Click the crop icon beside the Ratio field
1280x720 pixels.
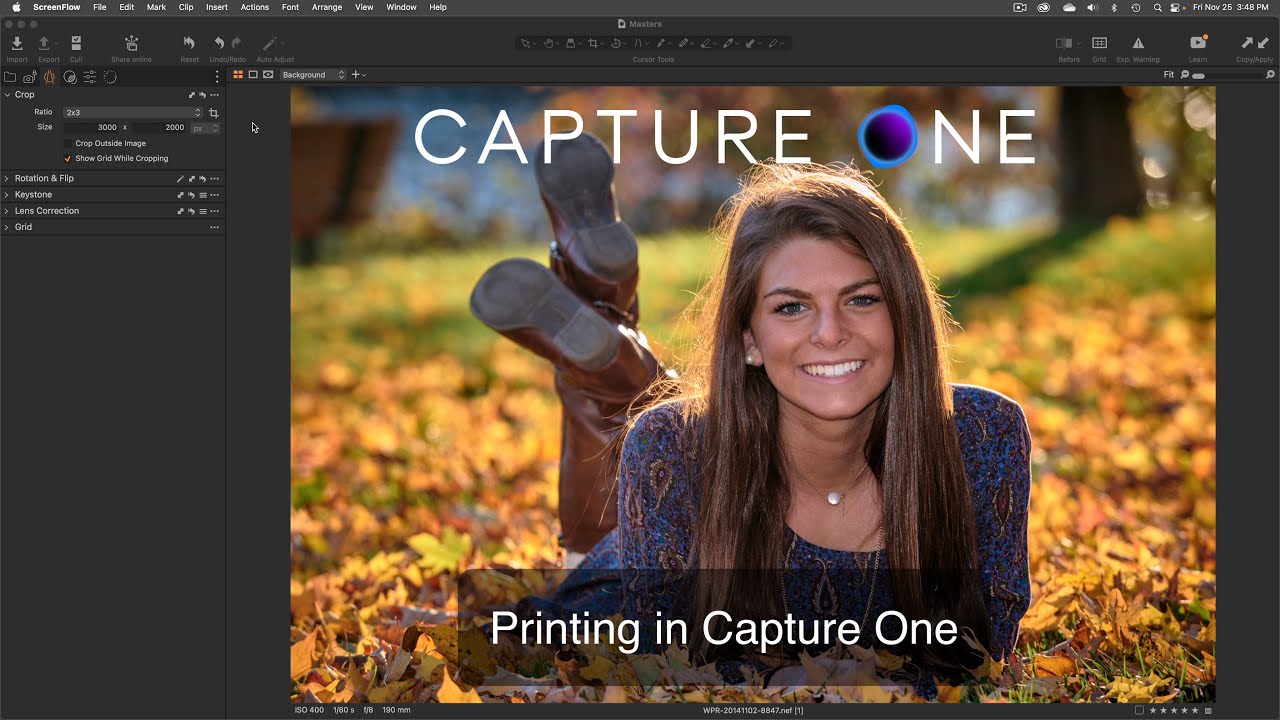(x=214, y=113)
